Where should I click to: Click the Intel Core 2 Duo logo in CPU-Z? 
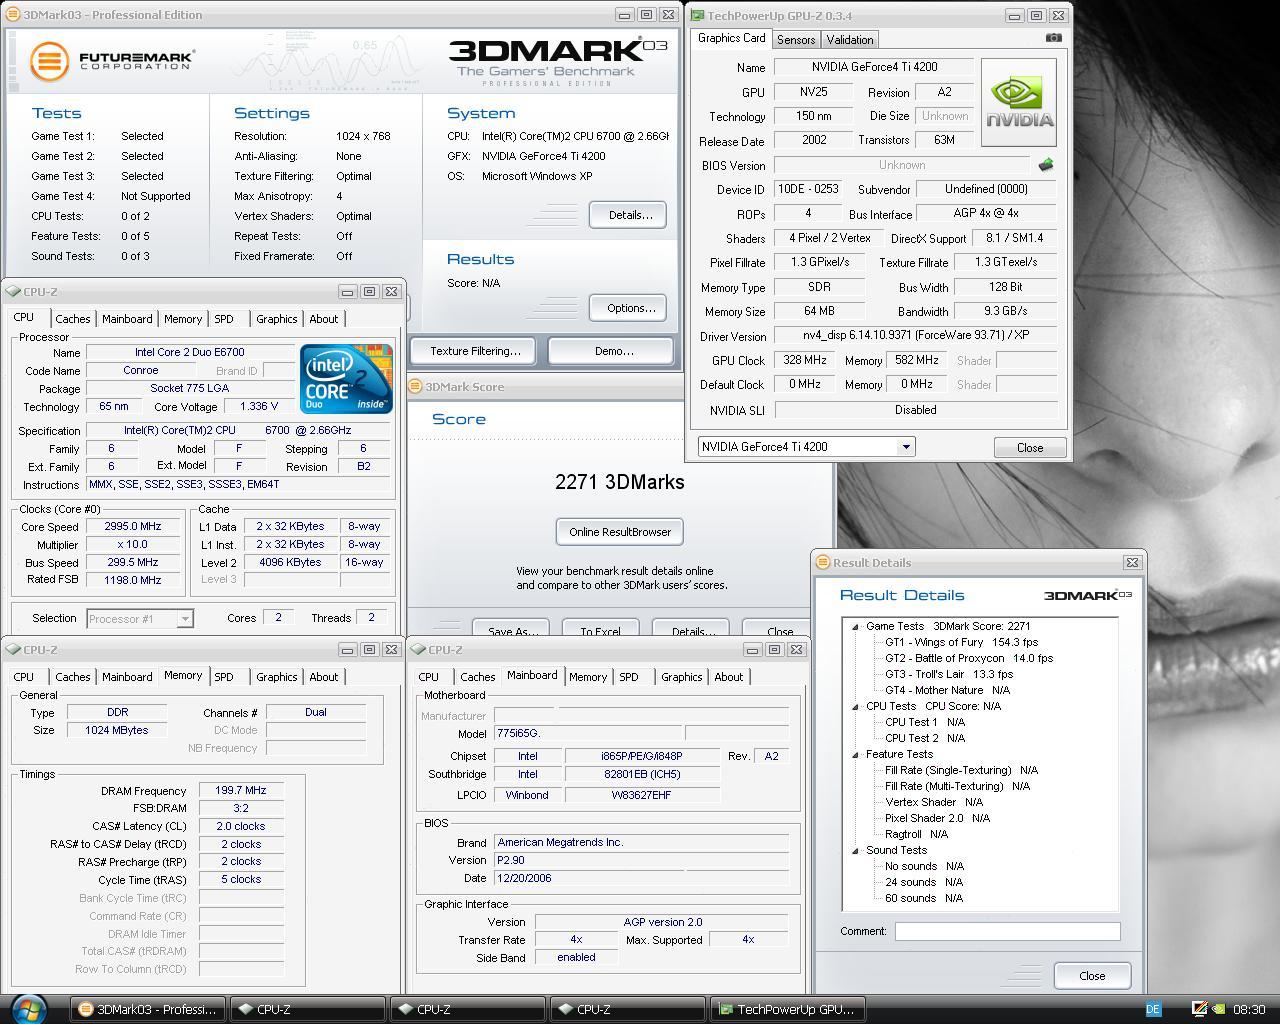tap(346, 378)
